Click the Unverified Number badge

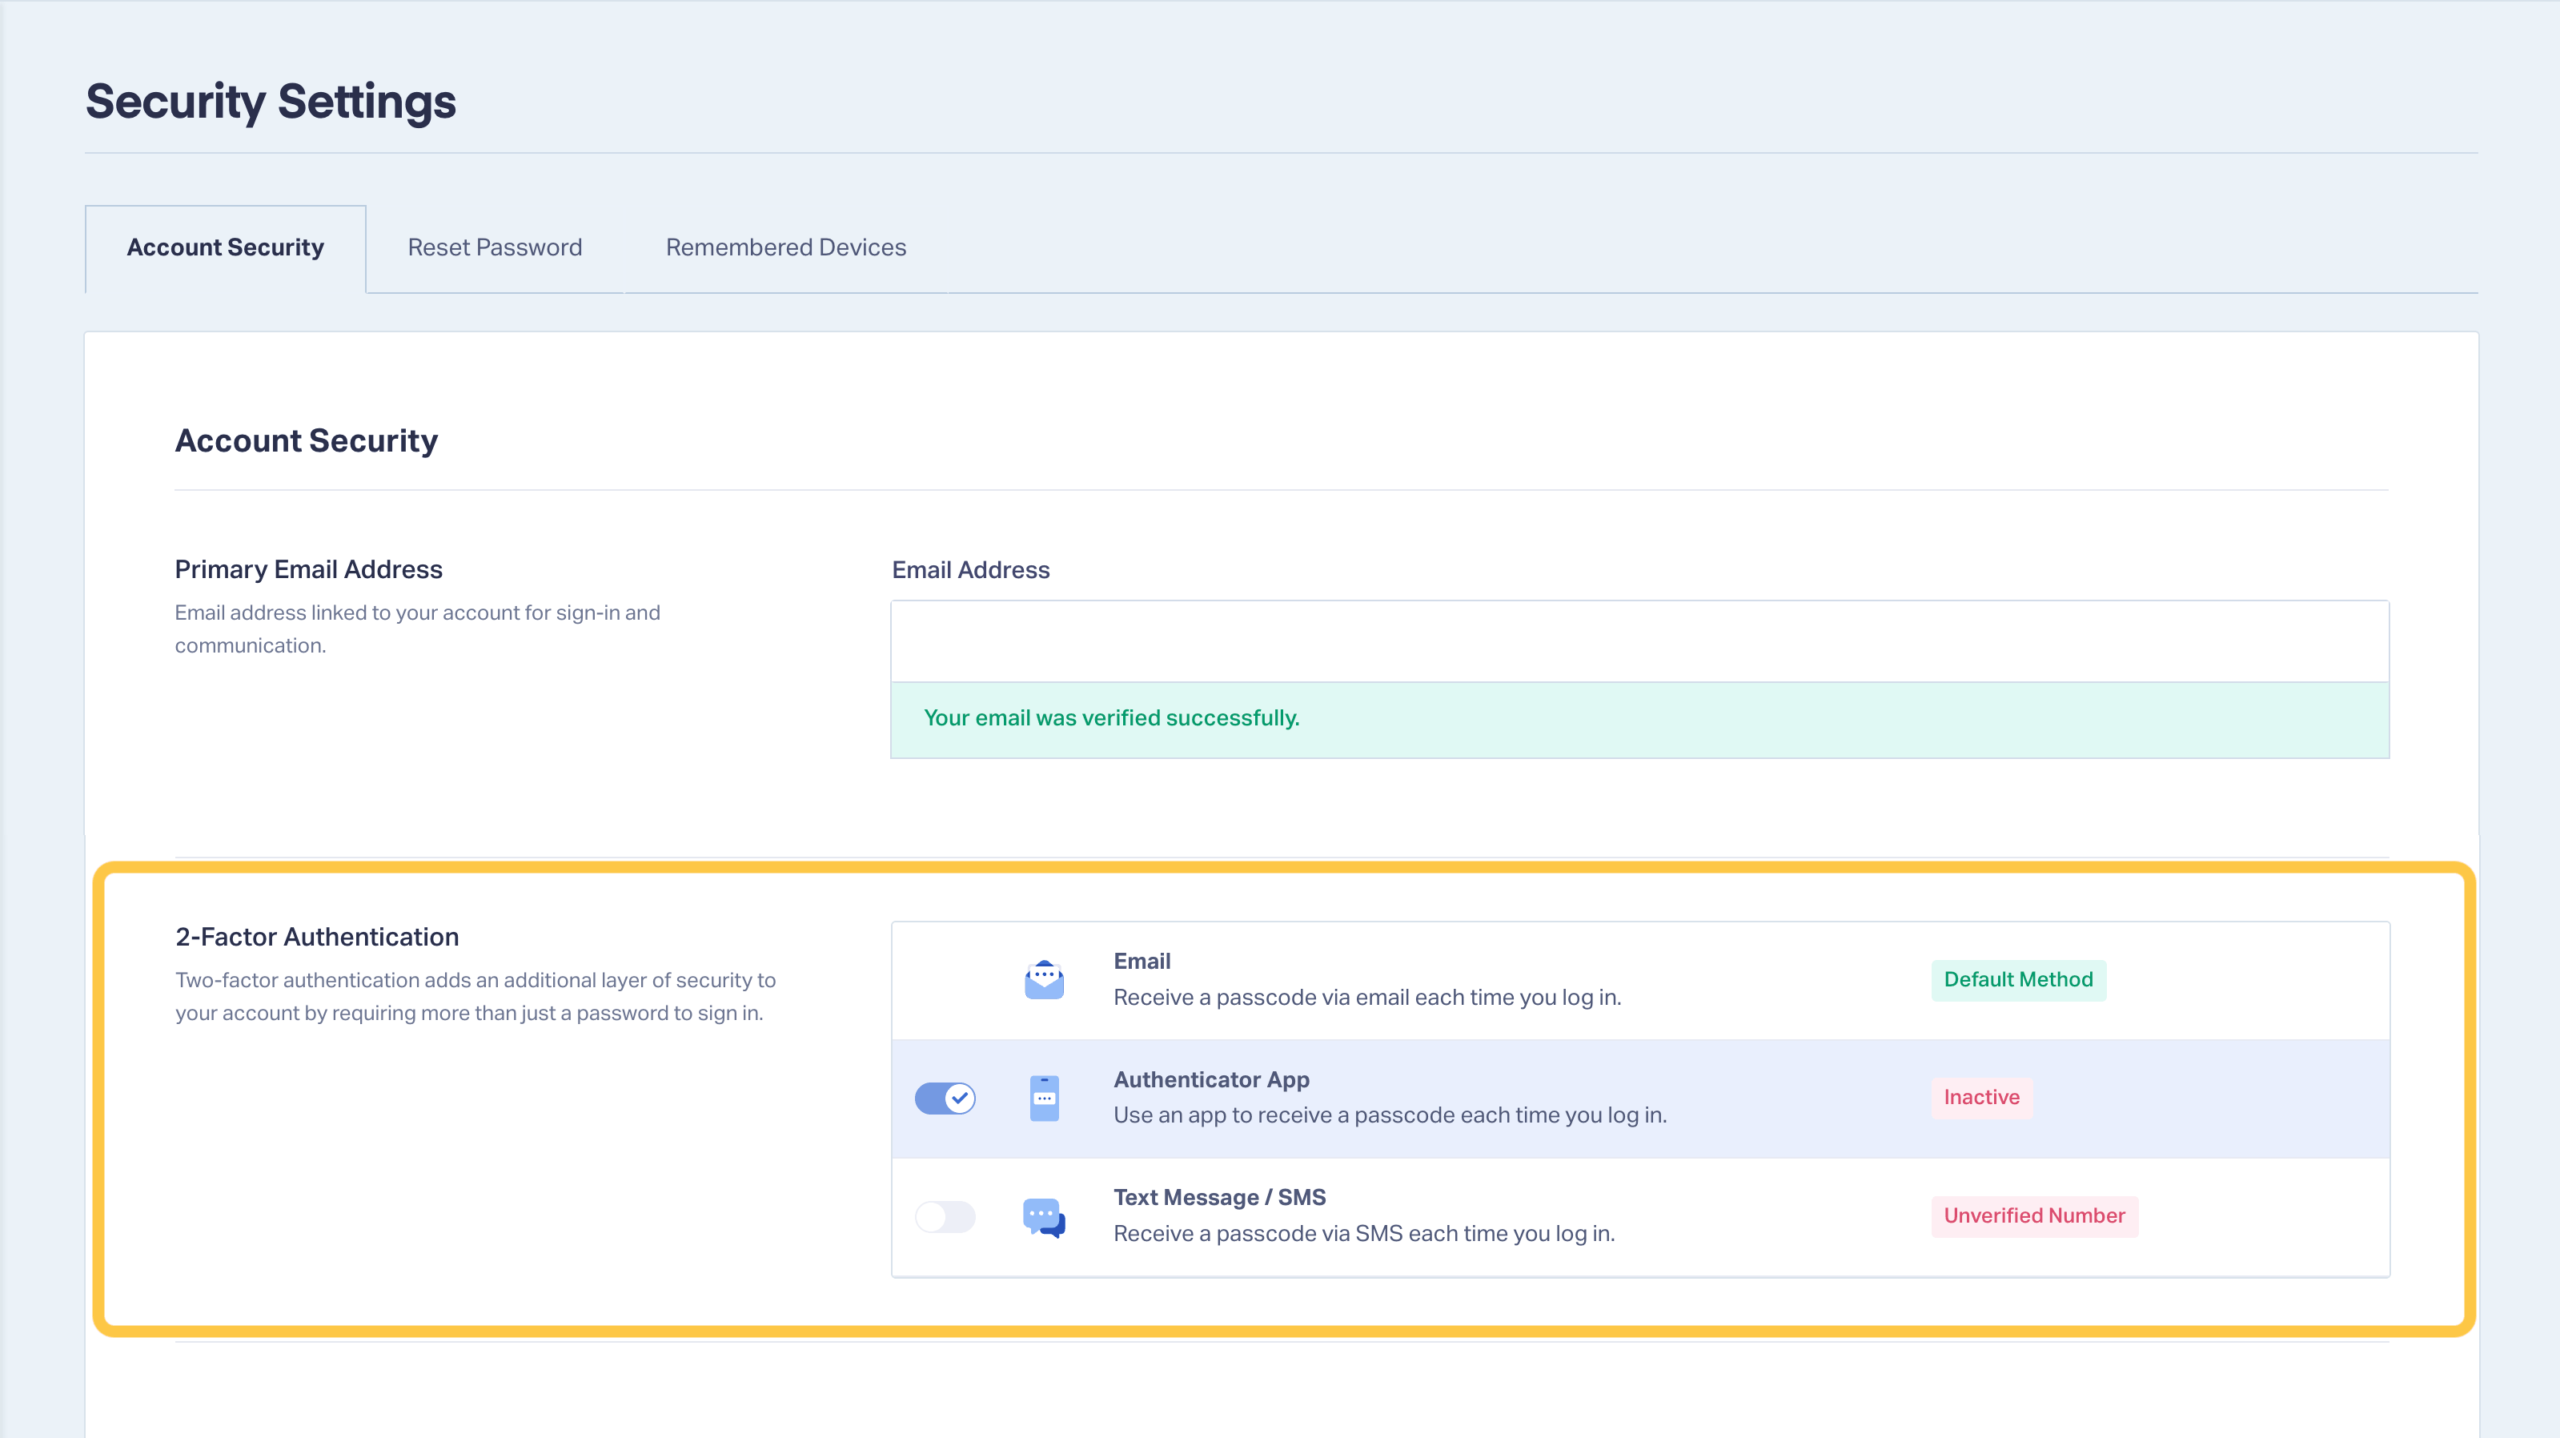2034,1215
